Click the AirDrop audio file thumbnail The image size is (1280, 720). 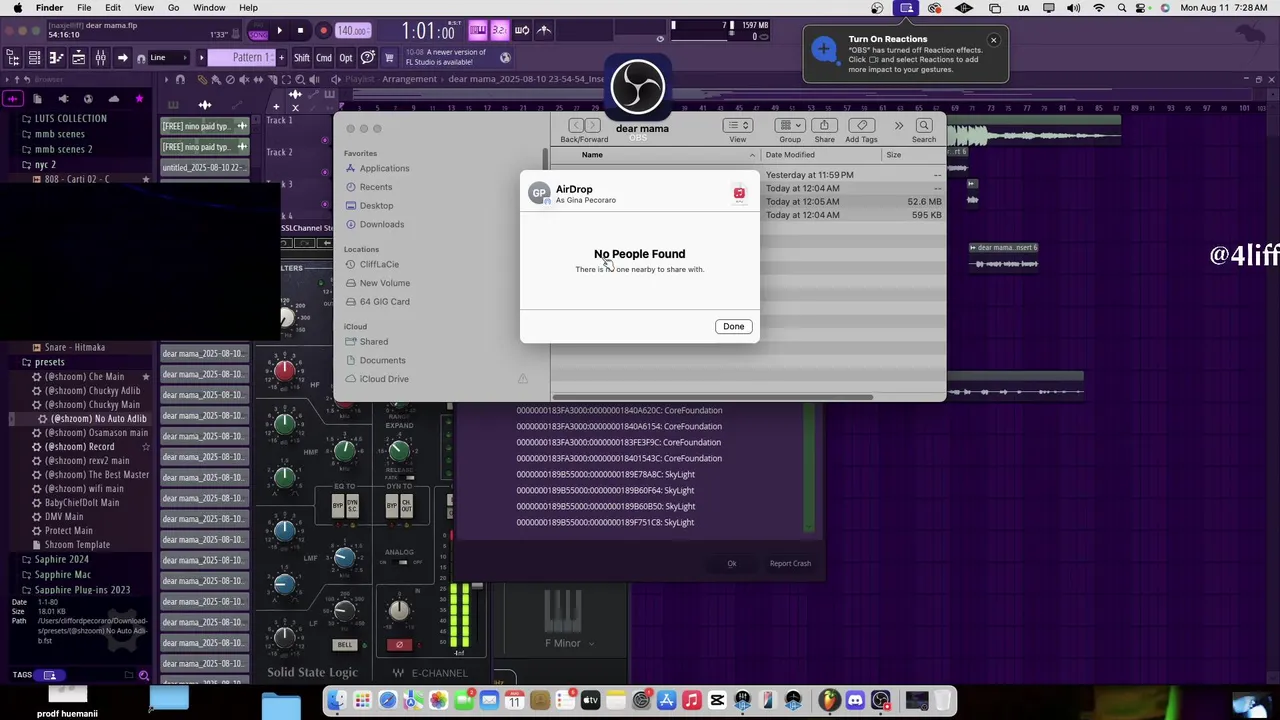coord(739,193)
